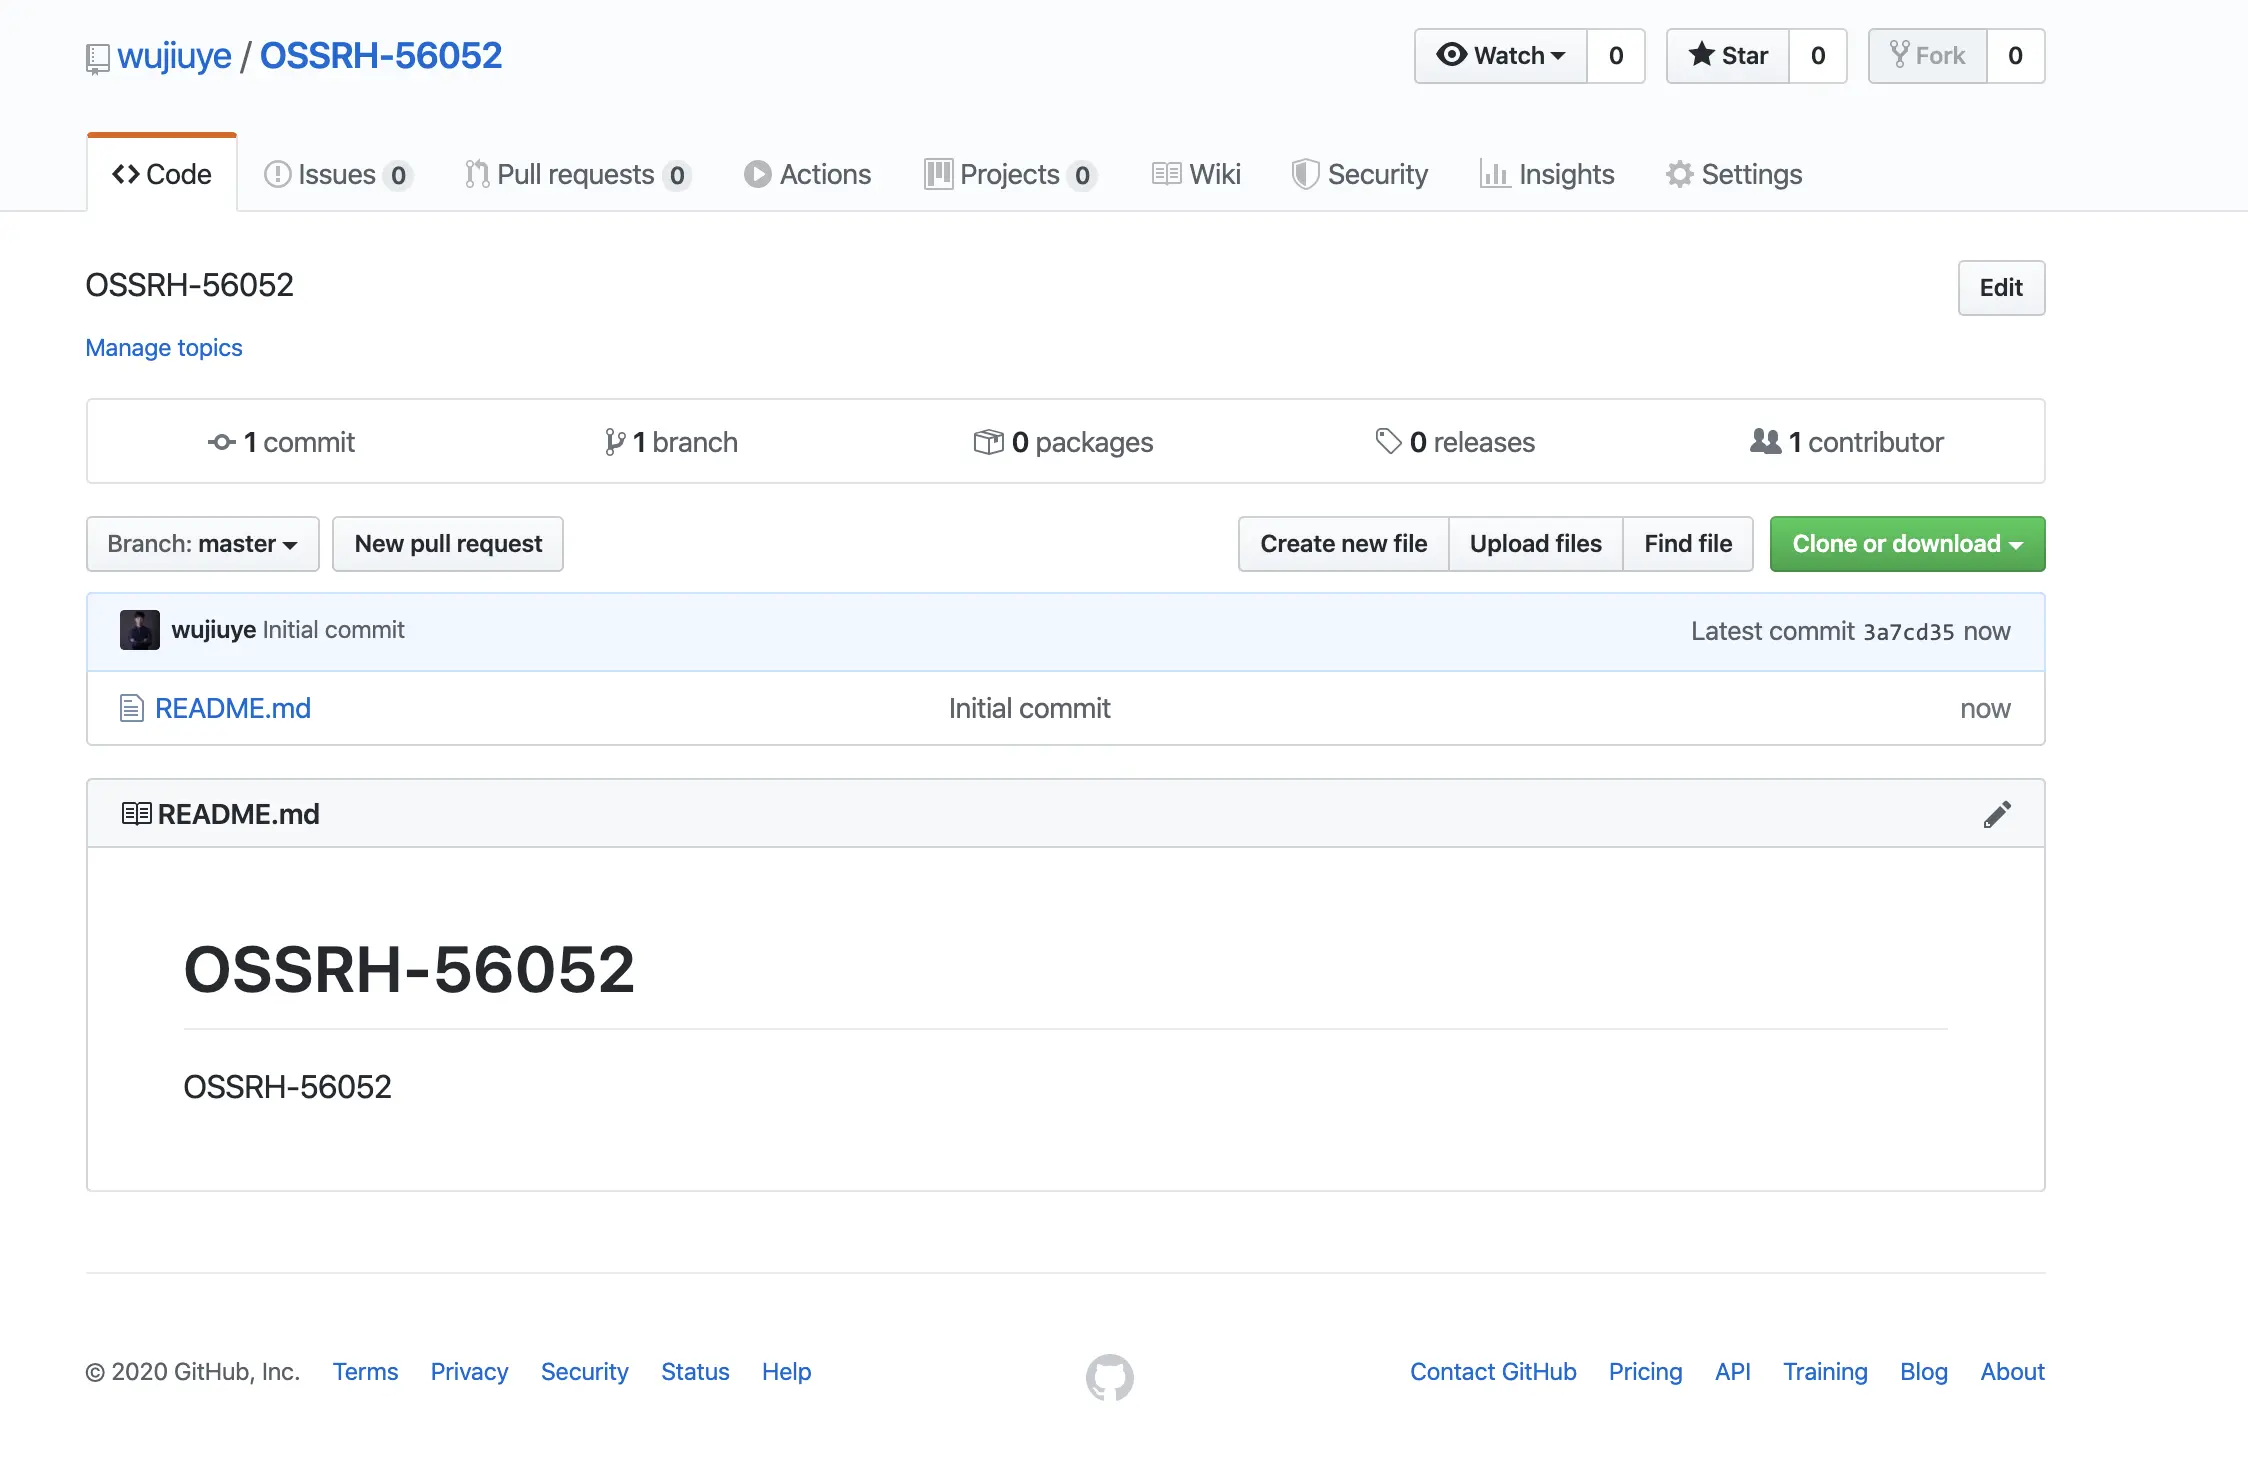Switch to the Issues tab

point(337,175)
